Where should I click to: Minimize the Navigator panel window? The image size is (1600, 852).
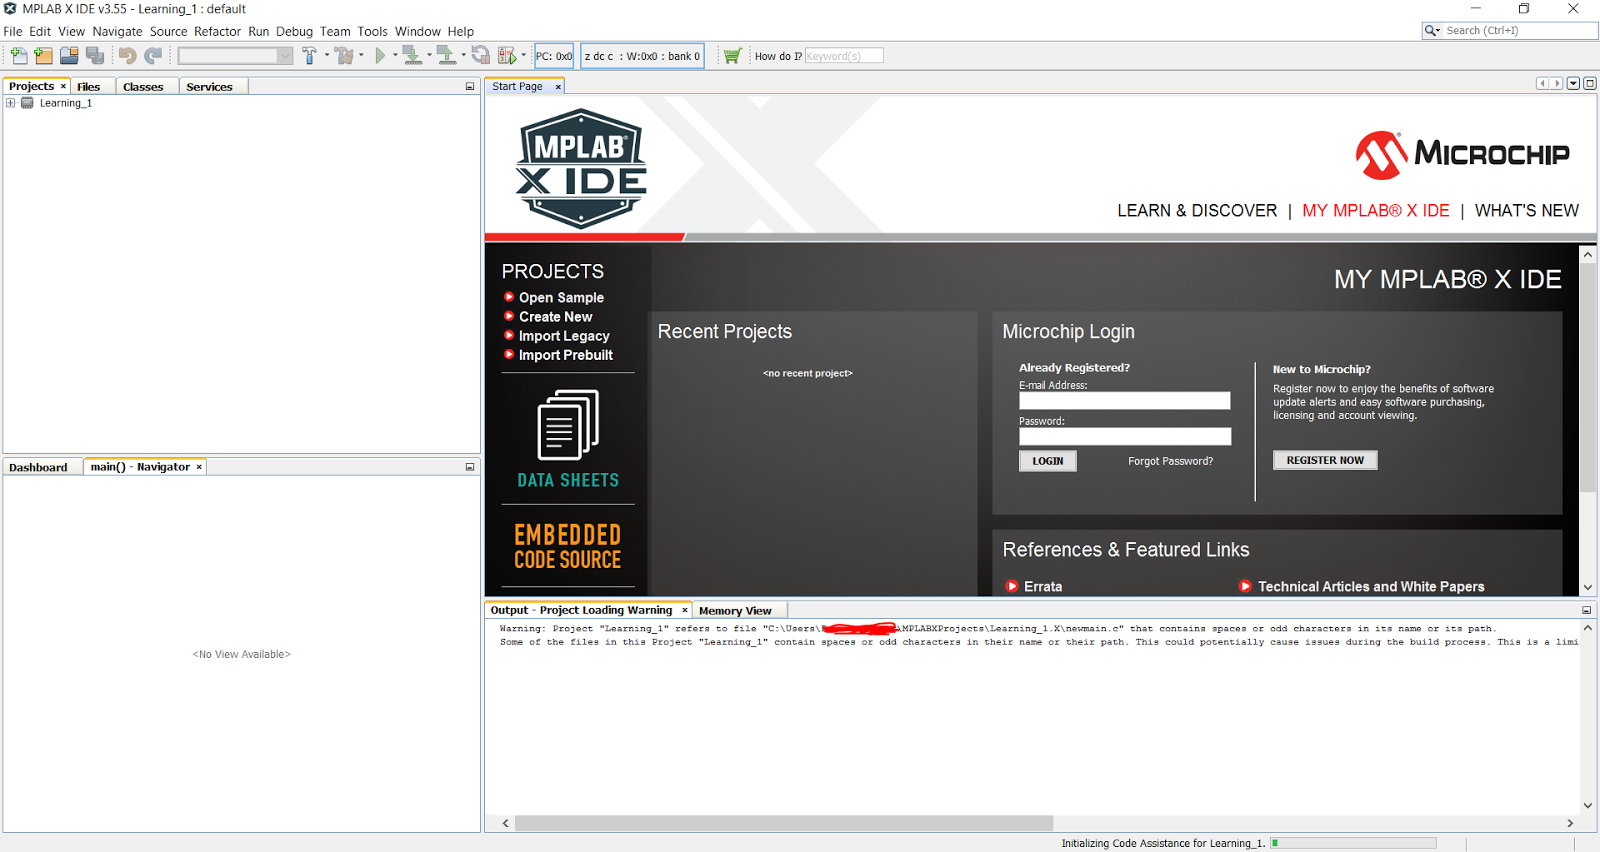470,467
